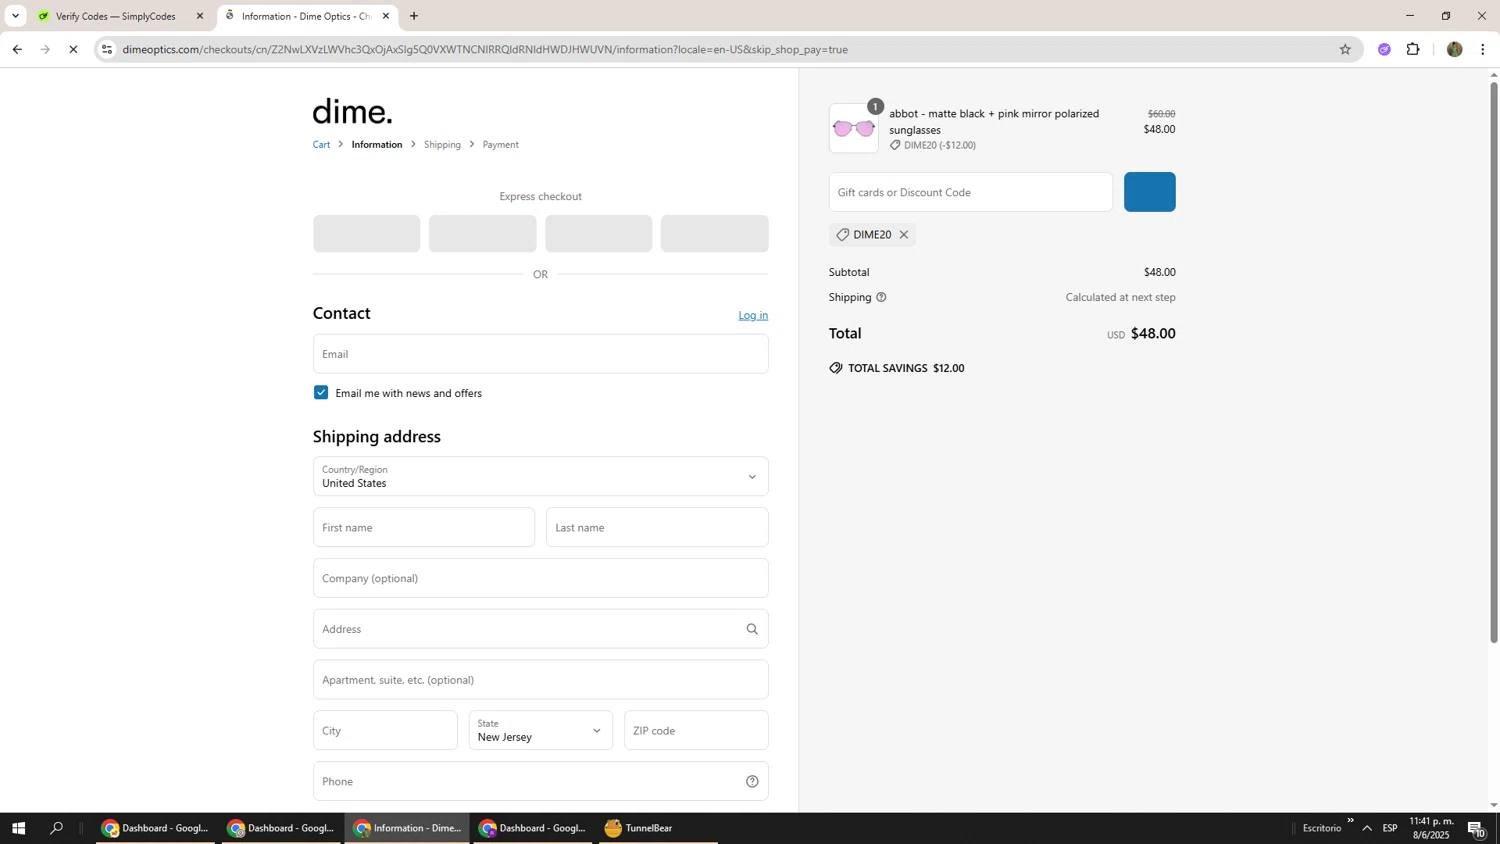Click the Log in link
This screenshot has width=1500, height=844.
(x=753, y=315)
